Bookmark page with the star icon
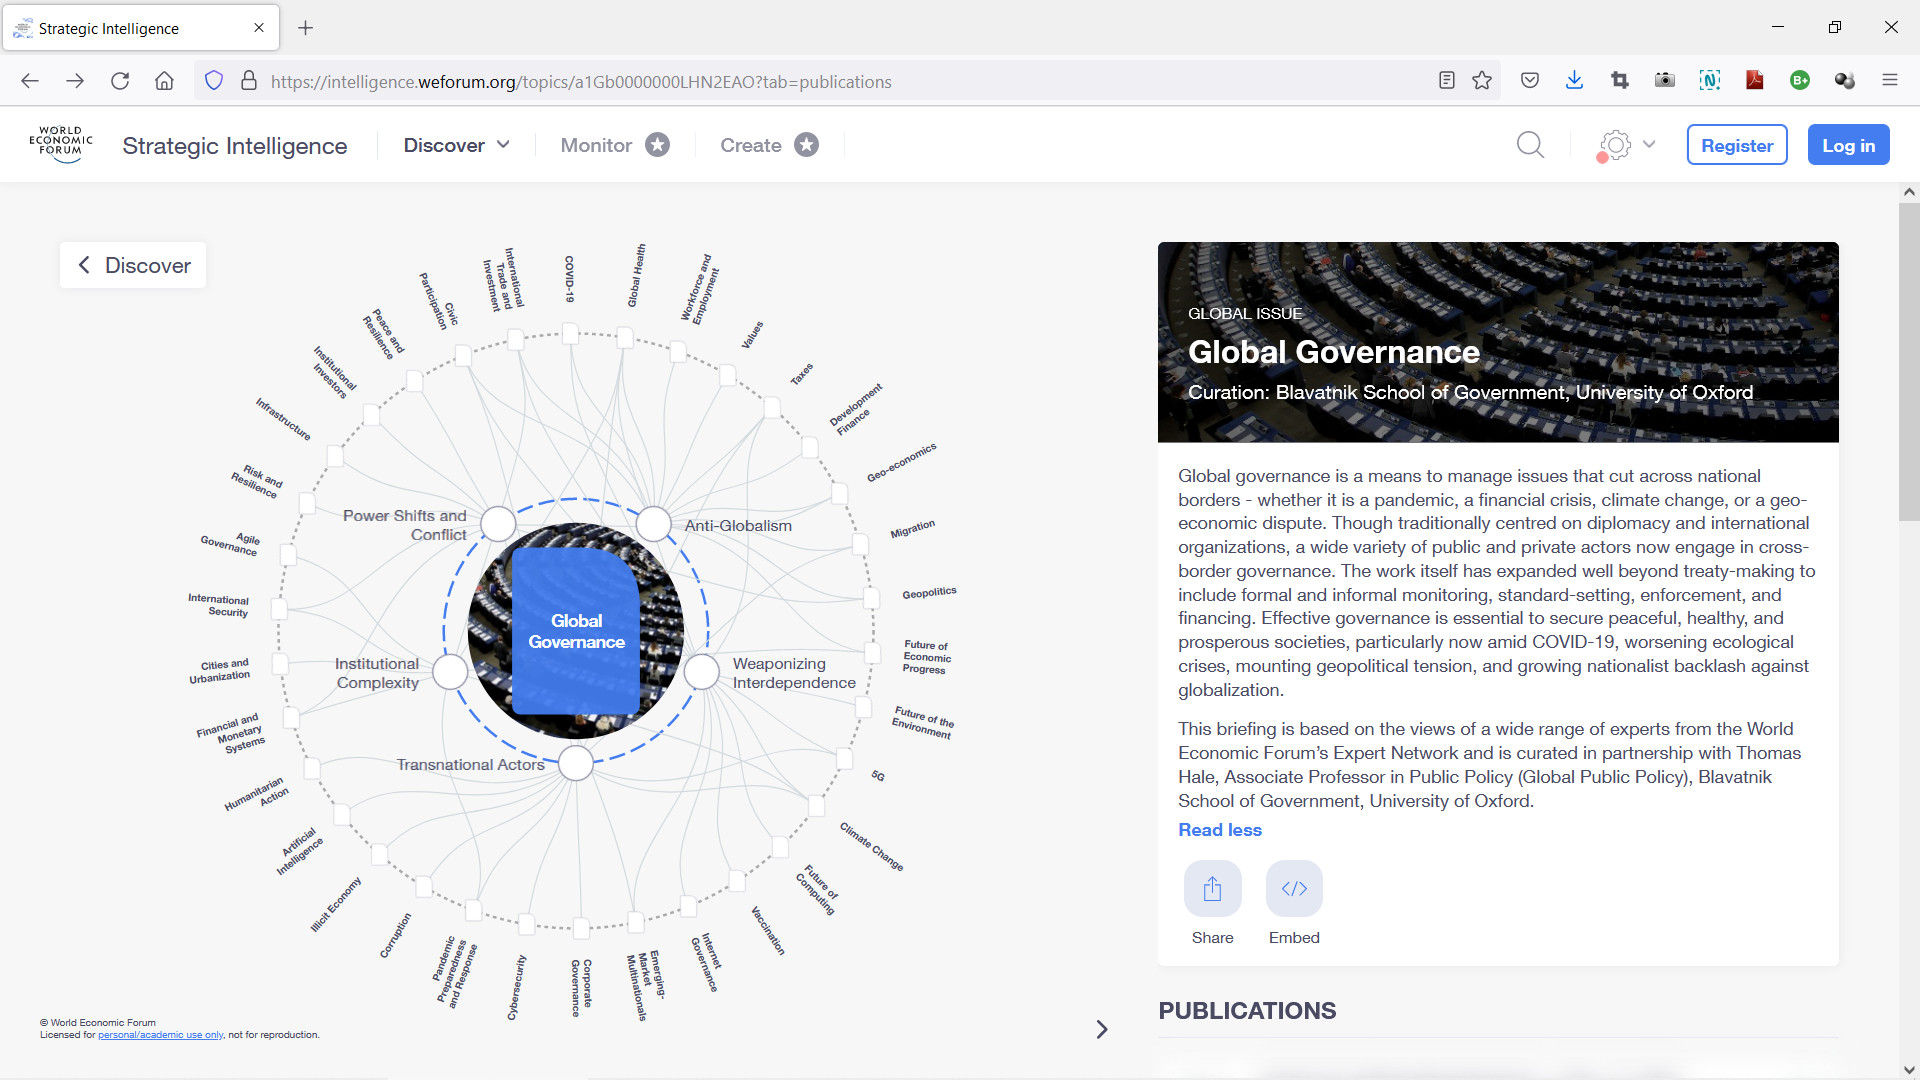 tap(1482, 81)
